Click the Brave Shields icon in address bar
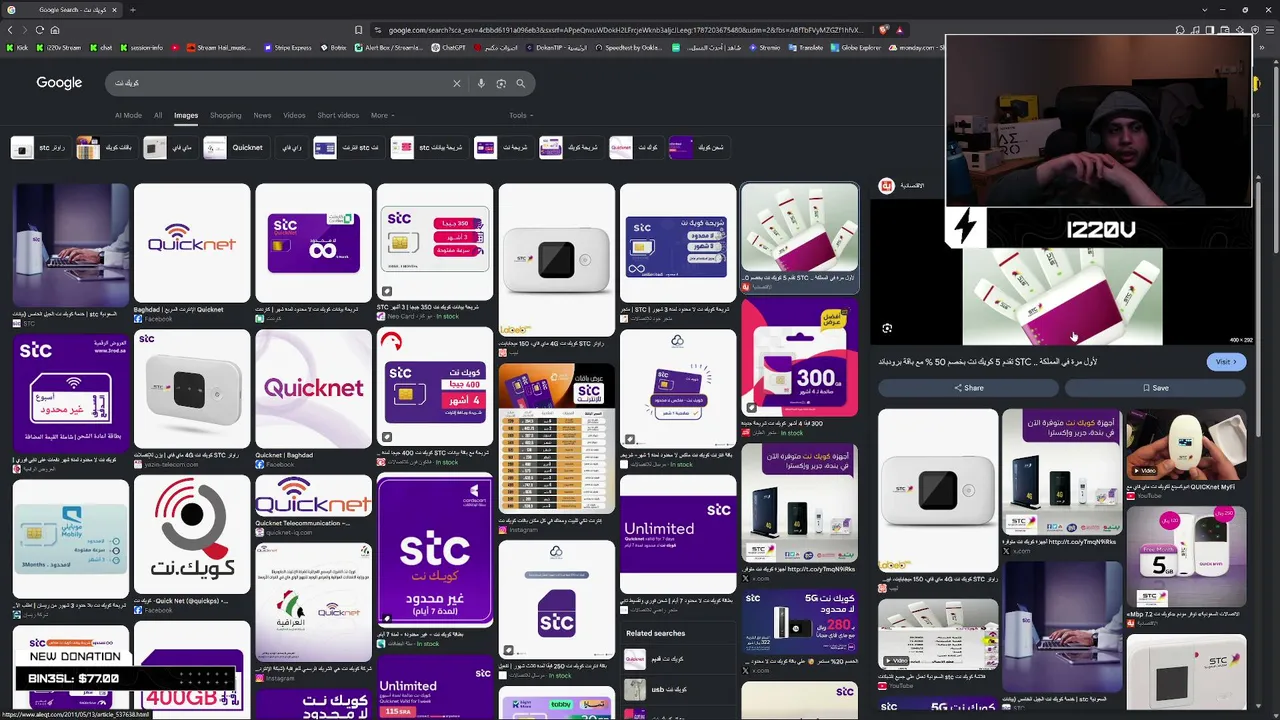 883,30
